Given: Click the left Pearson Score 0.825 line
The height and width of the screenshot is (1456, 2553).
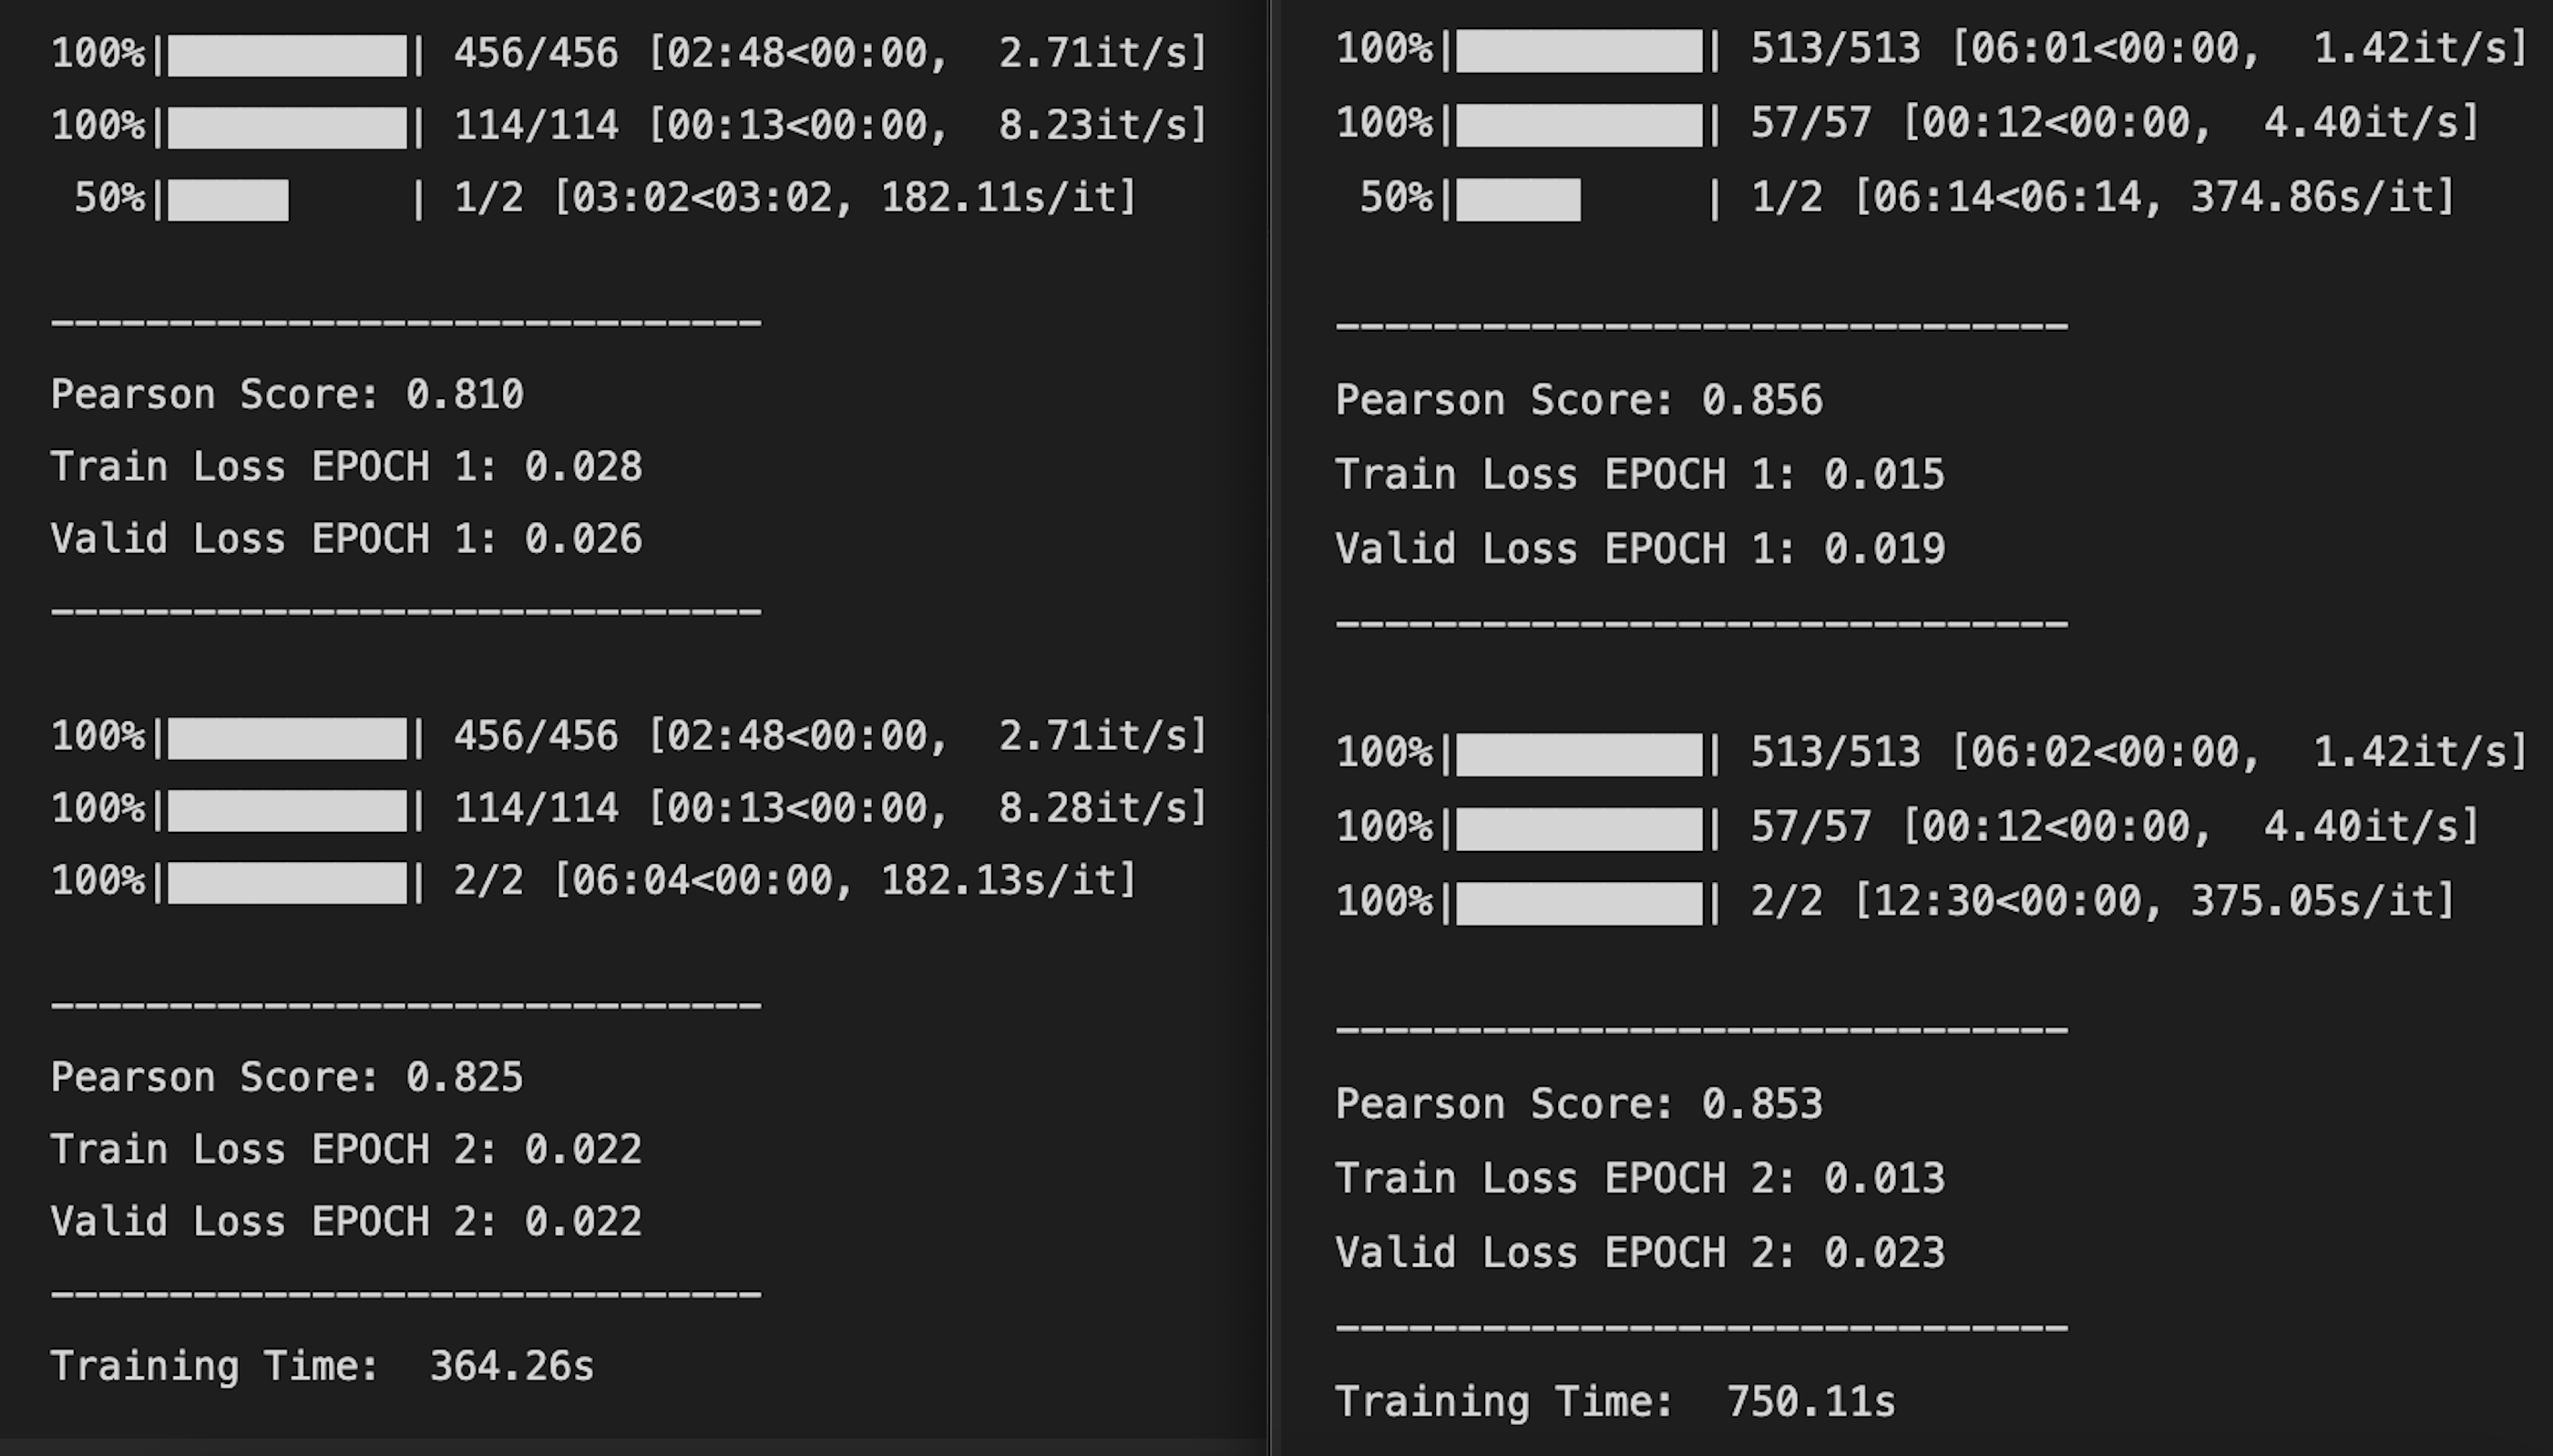Looking at the screenshot, I should (x=287, y=1078).
